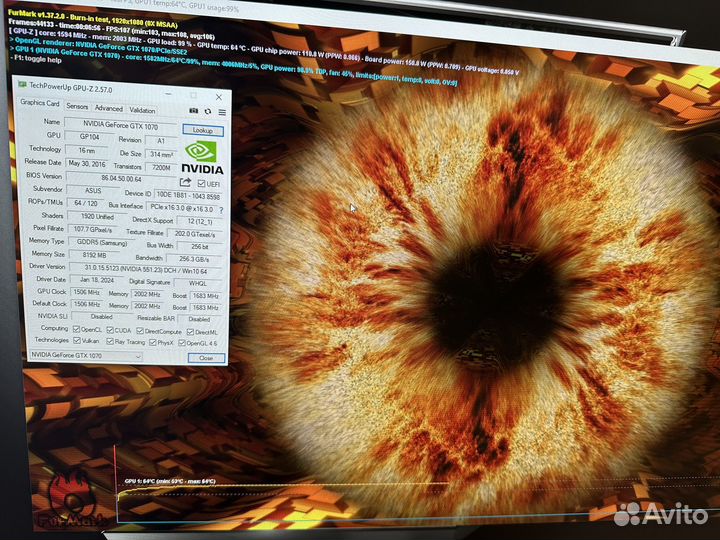720x540 pixels.
Task: Toggle the OpenCL checkbox
Action: (x=76, y=328)
